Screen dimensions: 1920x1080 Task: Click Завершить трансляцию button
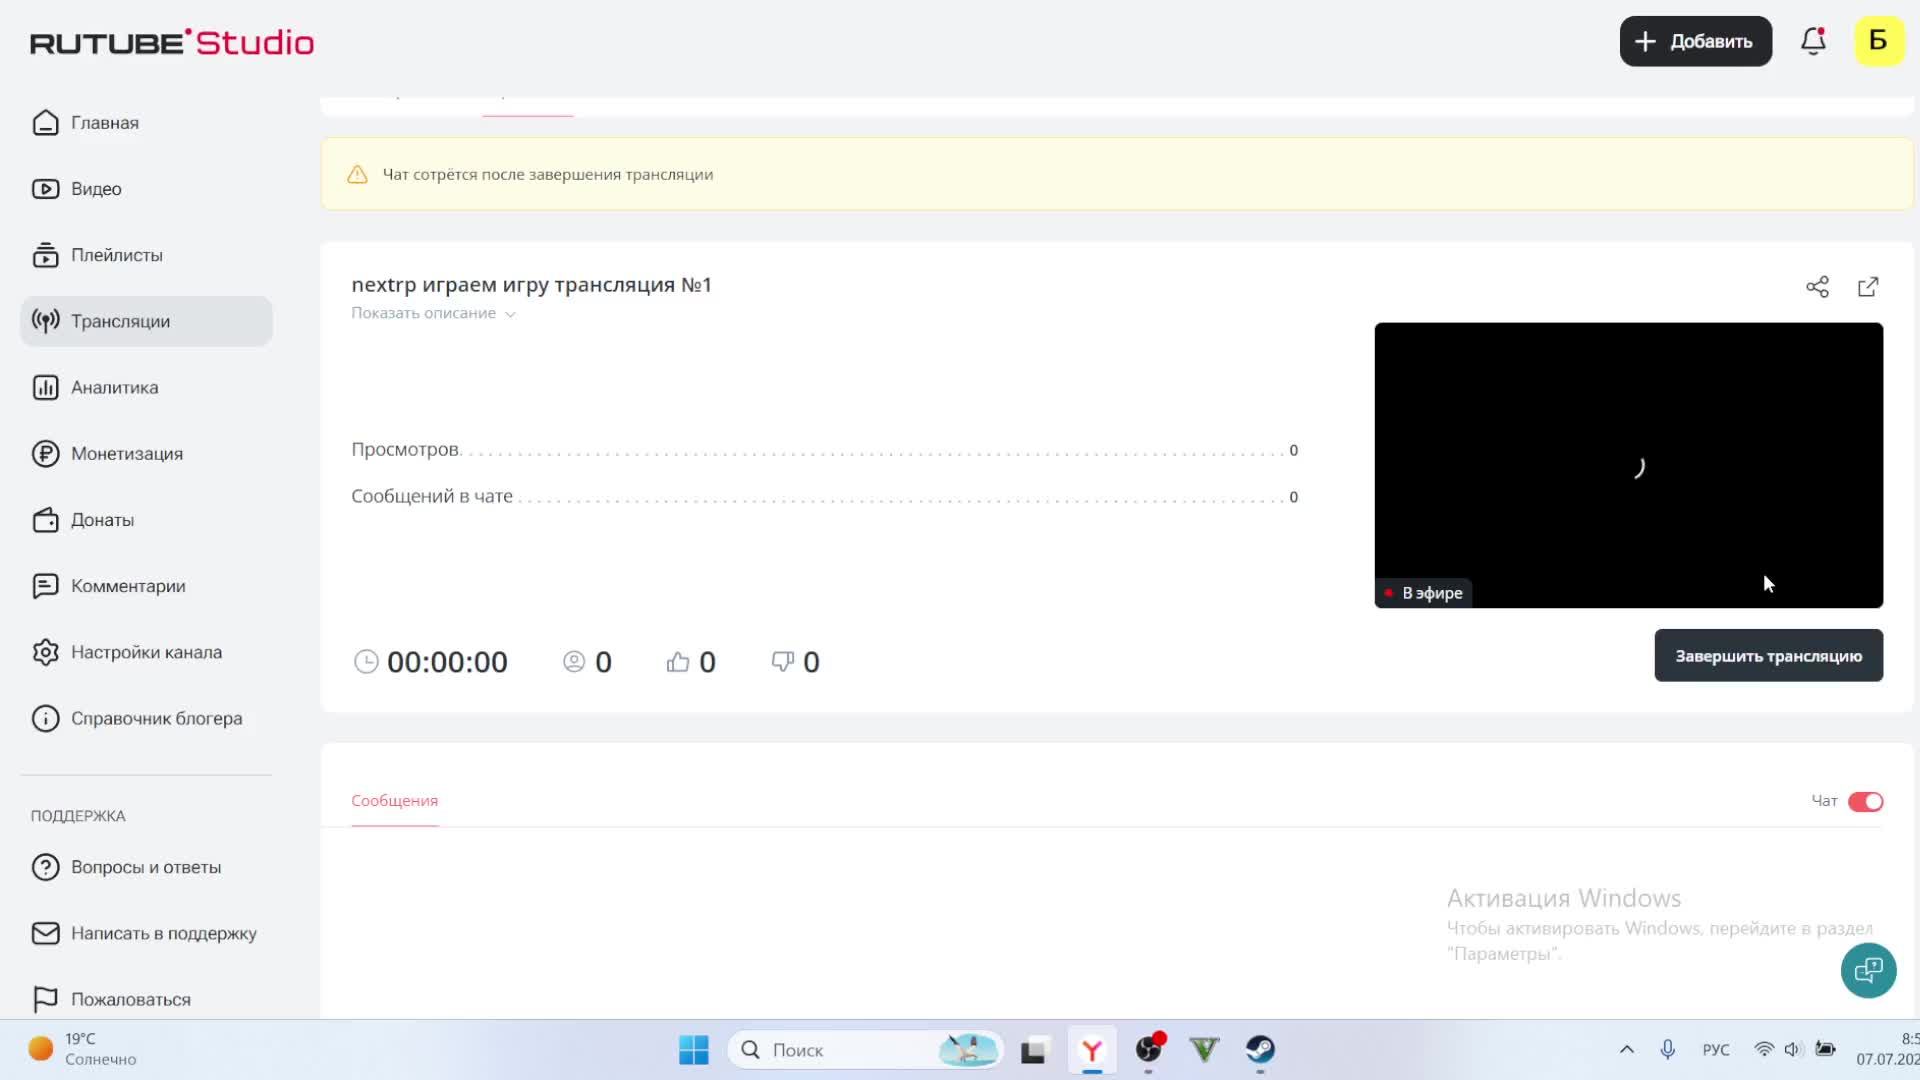coord(1767,656)
